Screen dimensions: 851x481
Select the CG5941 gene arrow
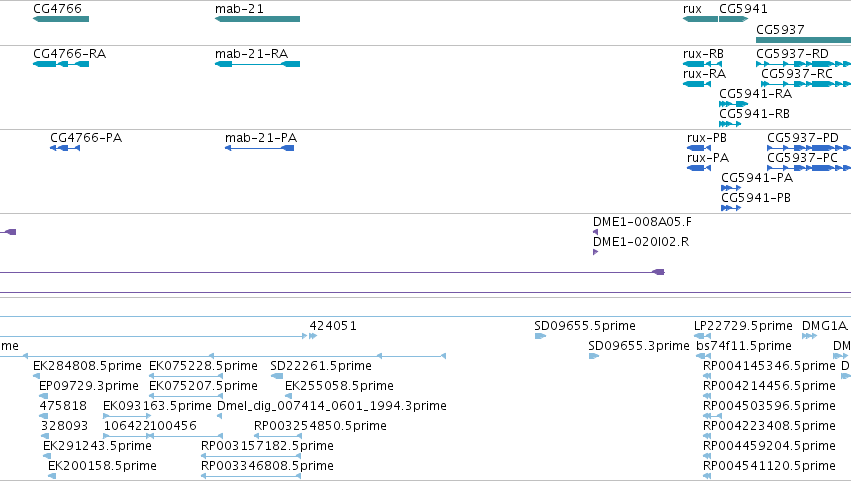(733, 19)
